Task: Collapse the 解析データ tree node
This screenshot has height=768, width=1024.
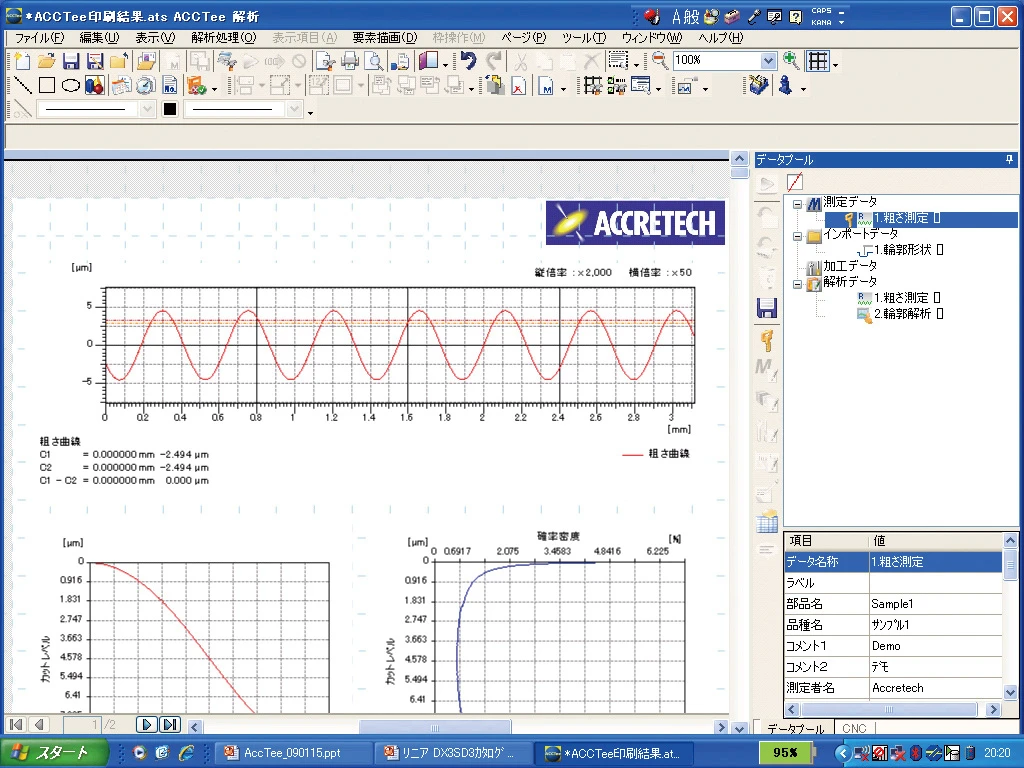Action: [x=797, y=284]
